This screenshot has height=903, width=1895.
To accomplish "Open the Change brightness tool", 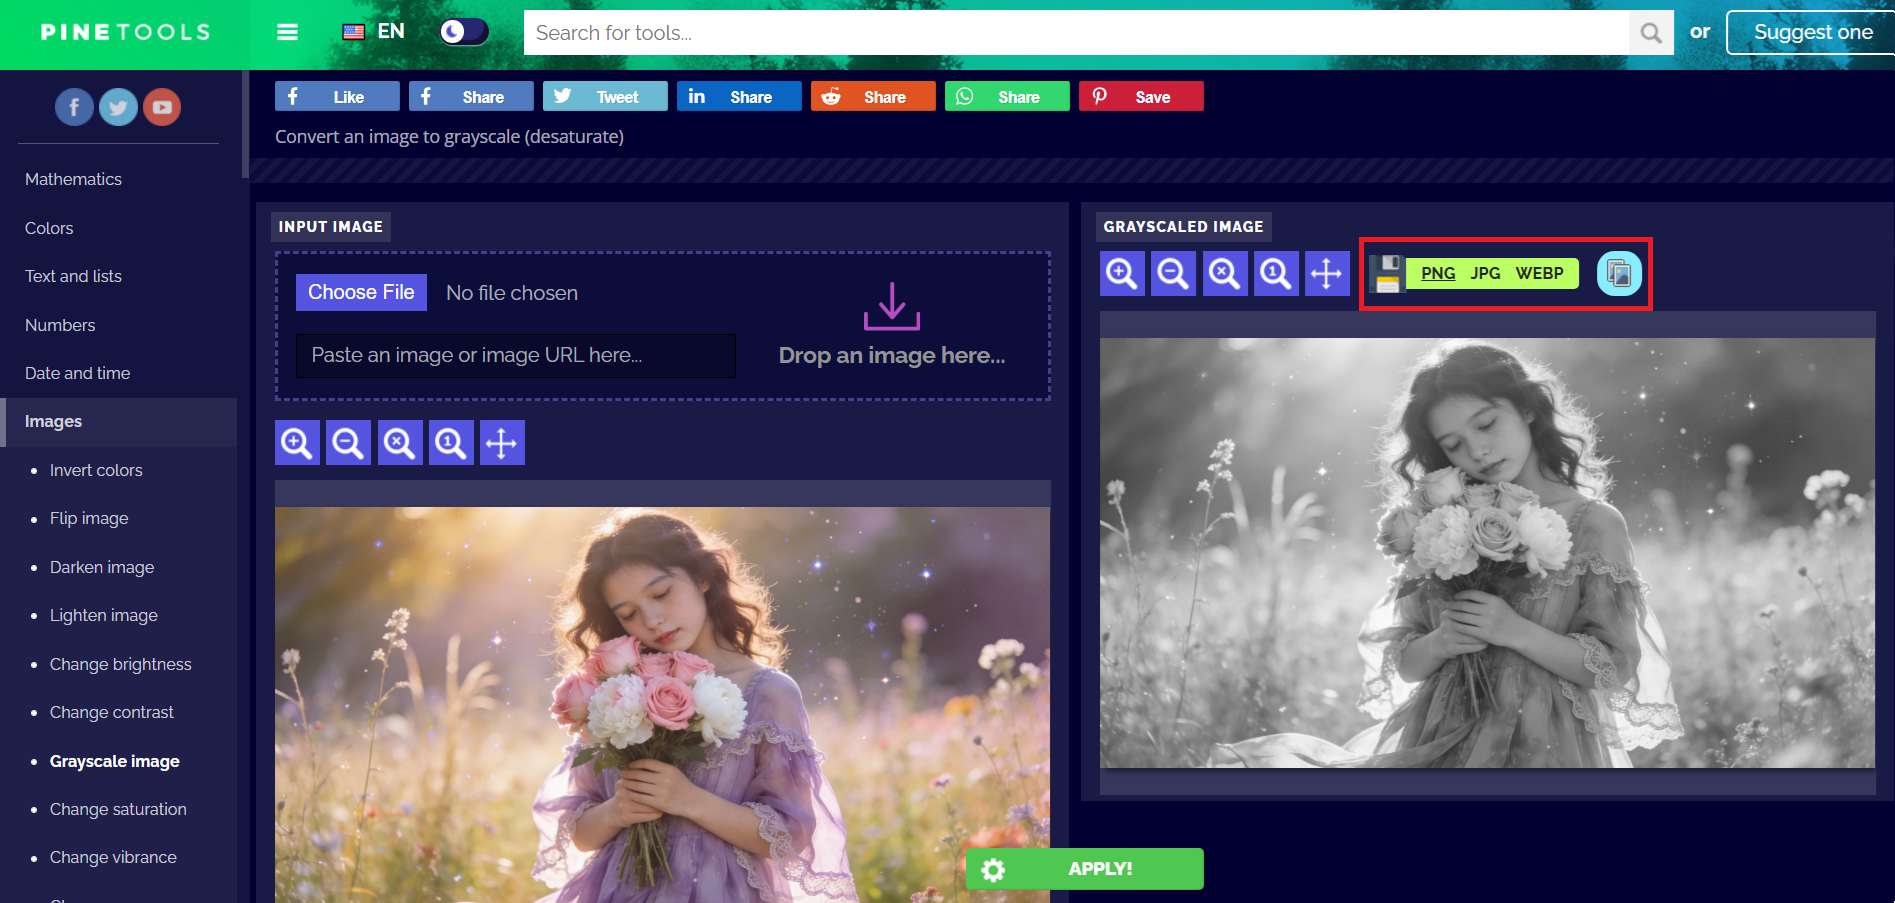I will [120, 664].
